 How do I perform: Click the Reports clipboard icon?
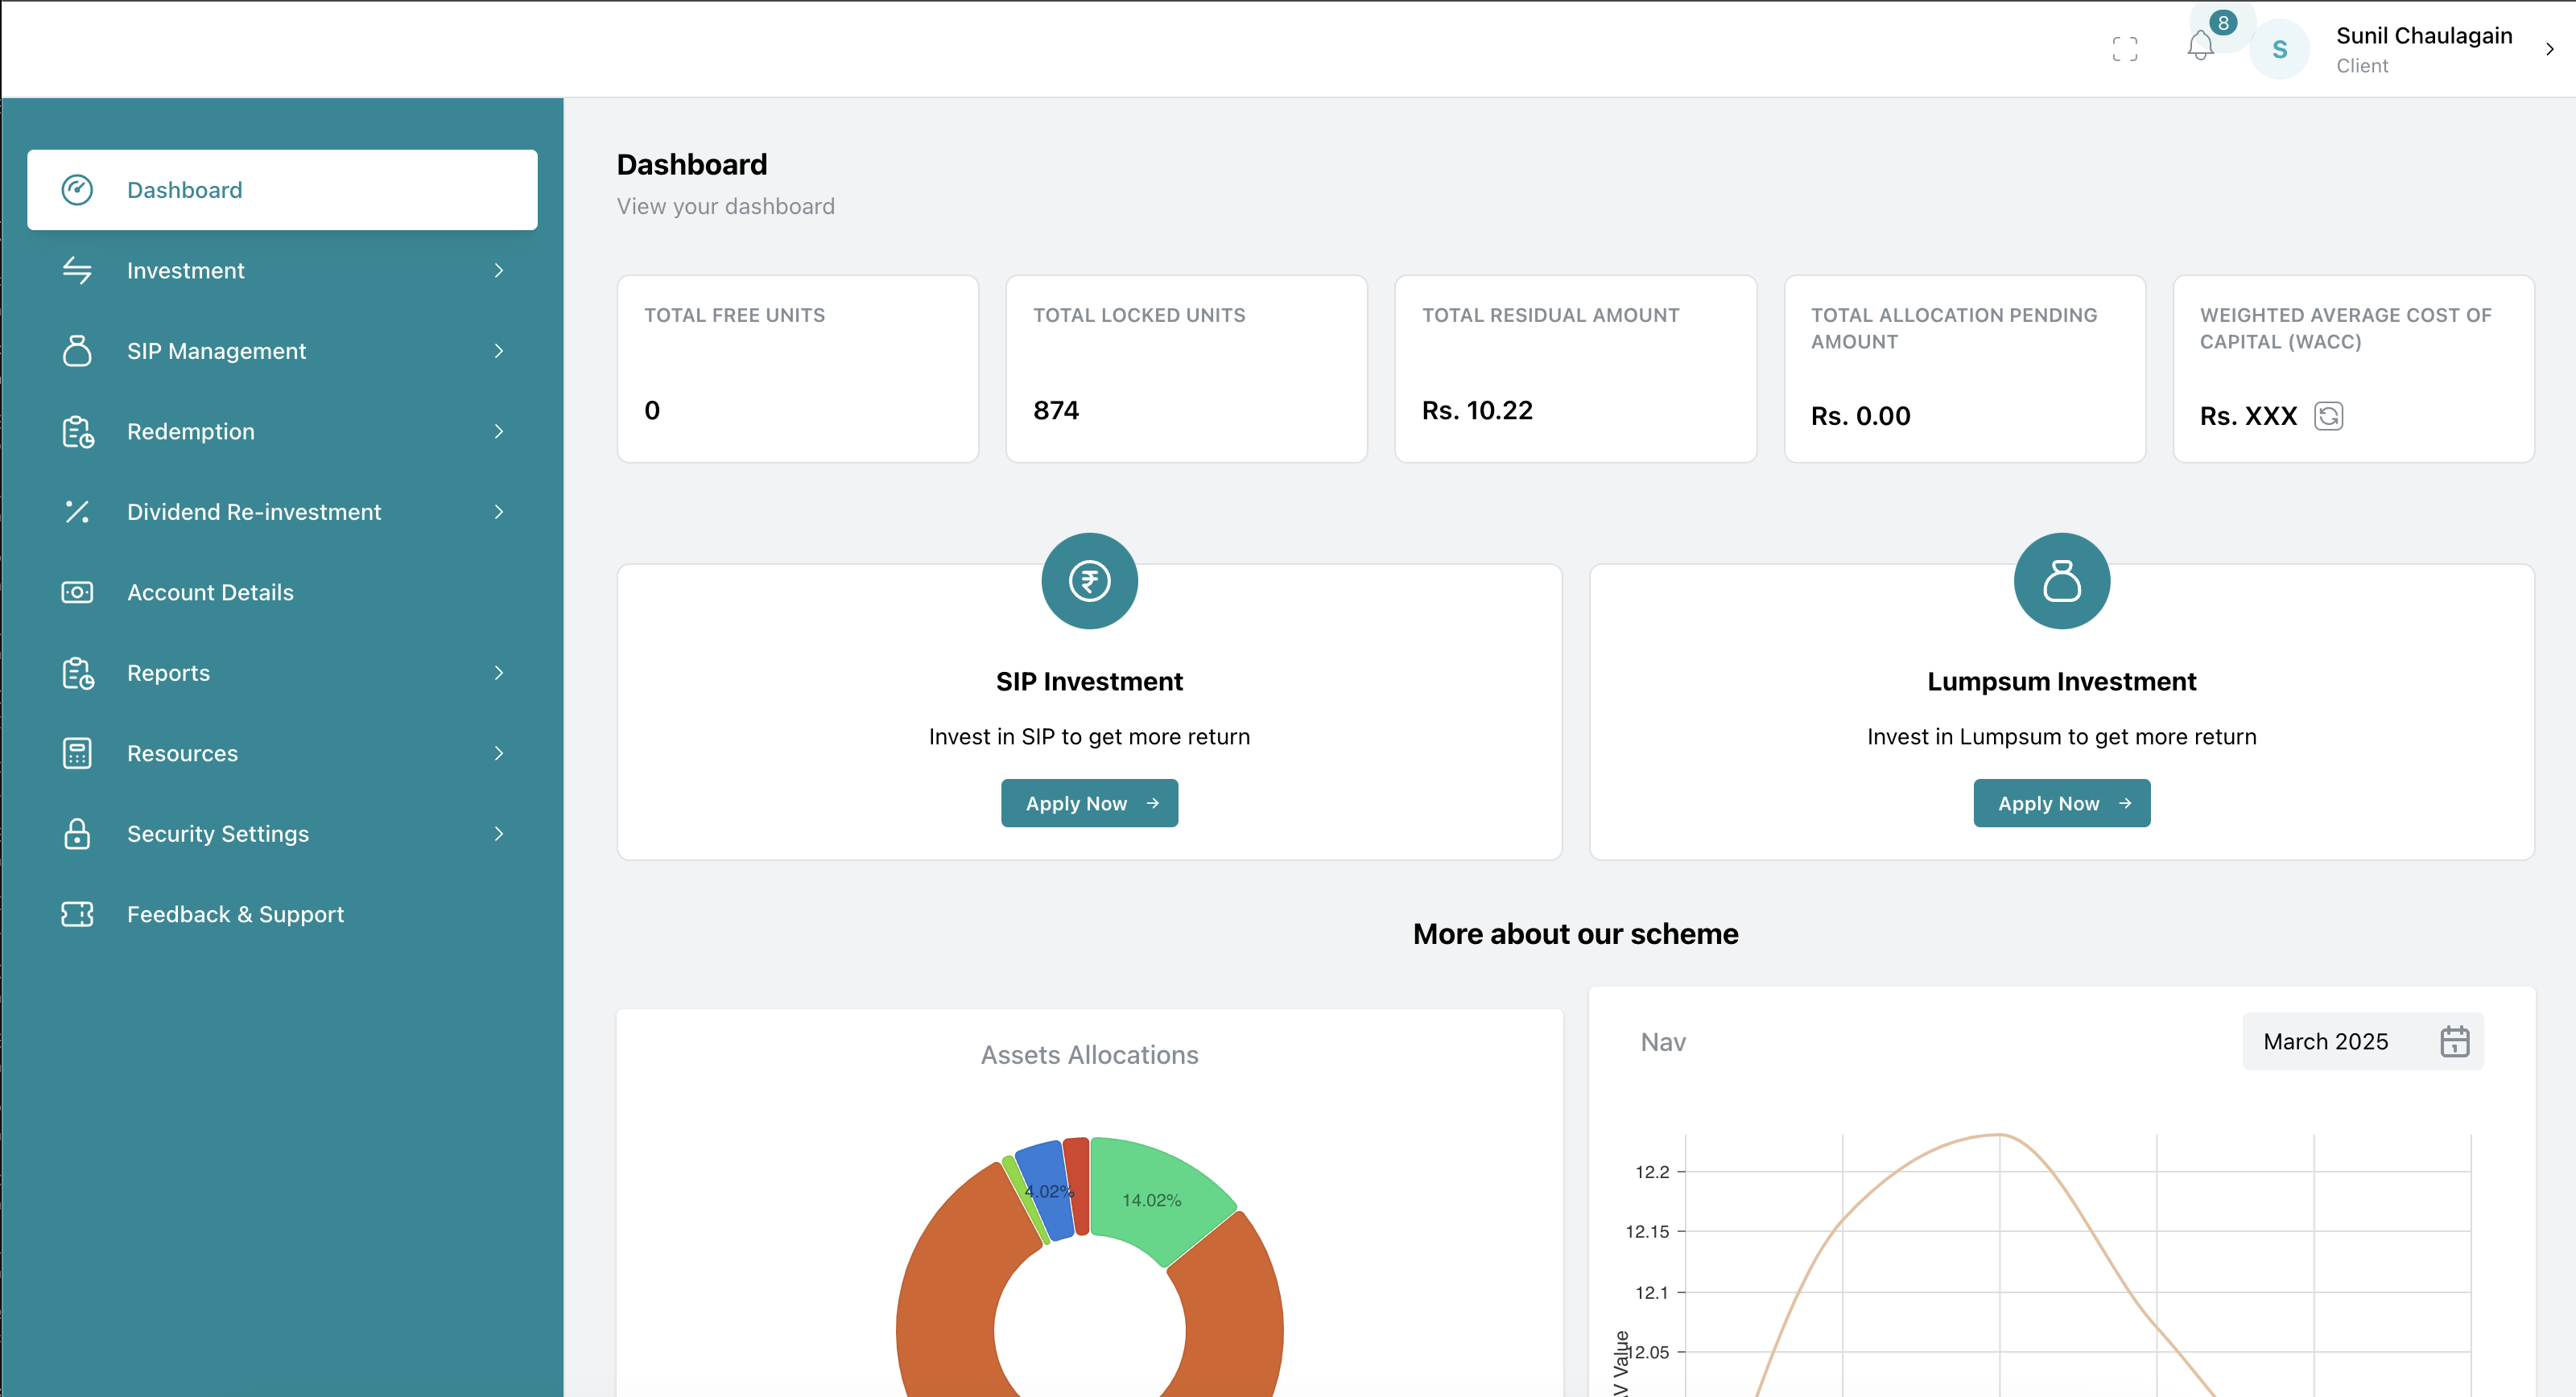pos(77,673)
